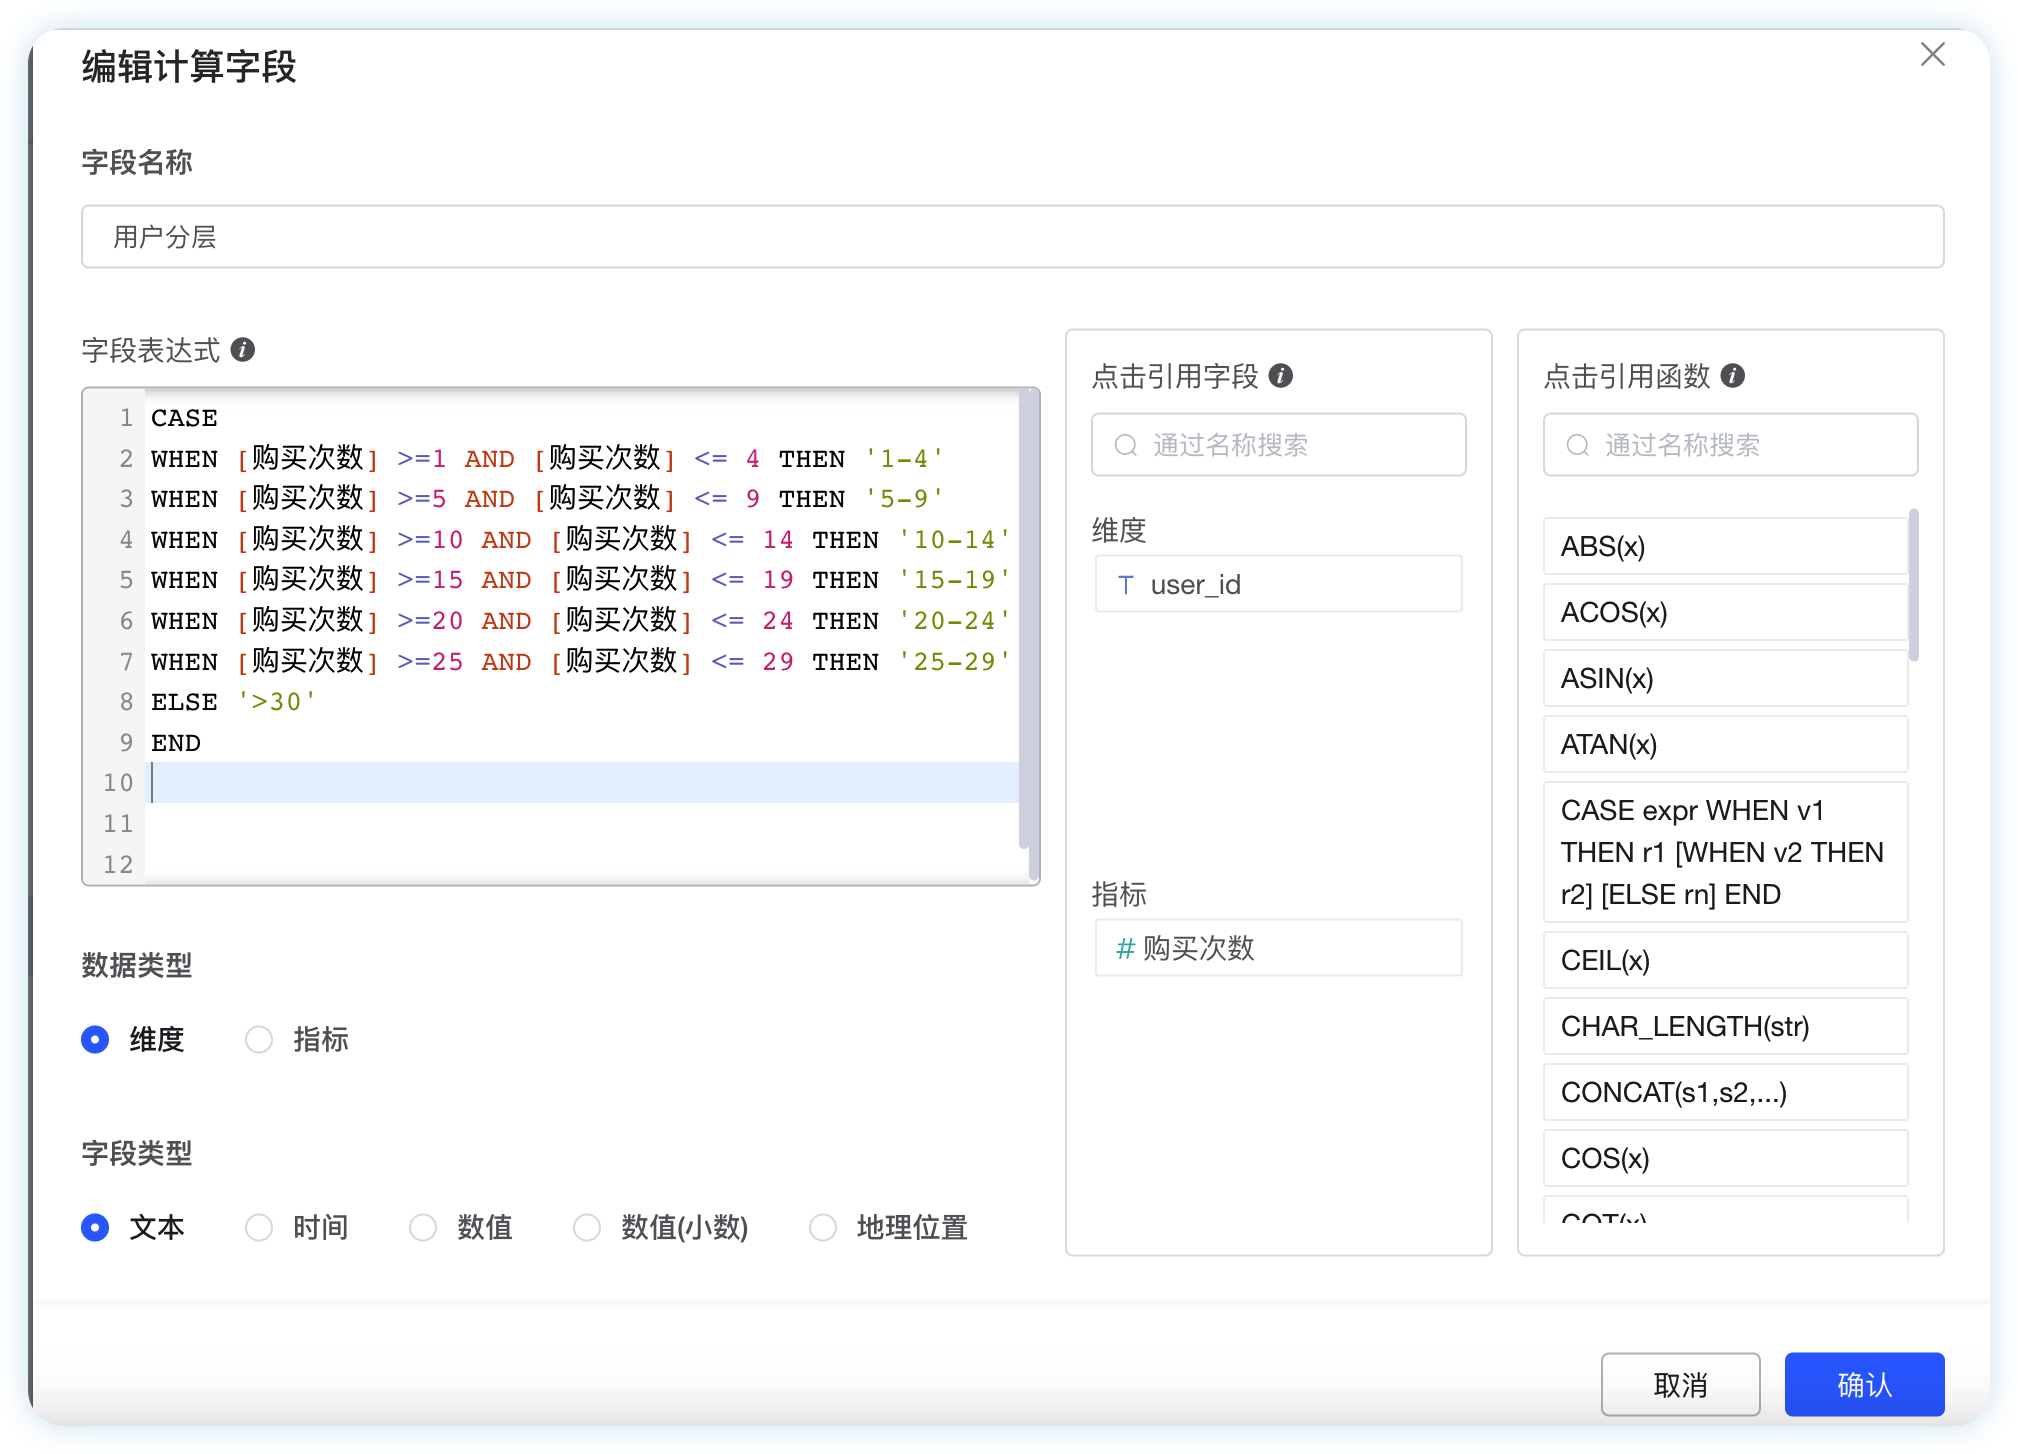Click the '15-19' string on line 5
The image size is (2018, 1454).
tap(954, 580)
